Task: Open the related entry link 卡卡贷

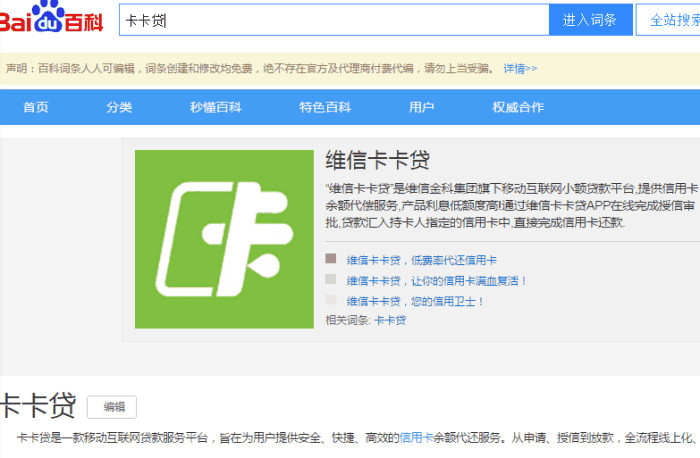Action: [390, 320]
